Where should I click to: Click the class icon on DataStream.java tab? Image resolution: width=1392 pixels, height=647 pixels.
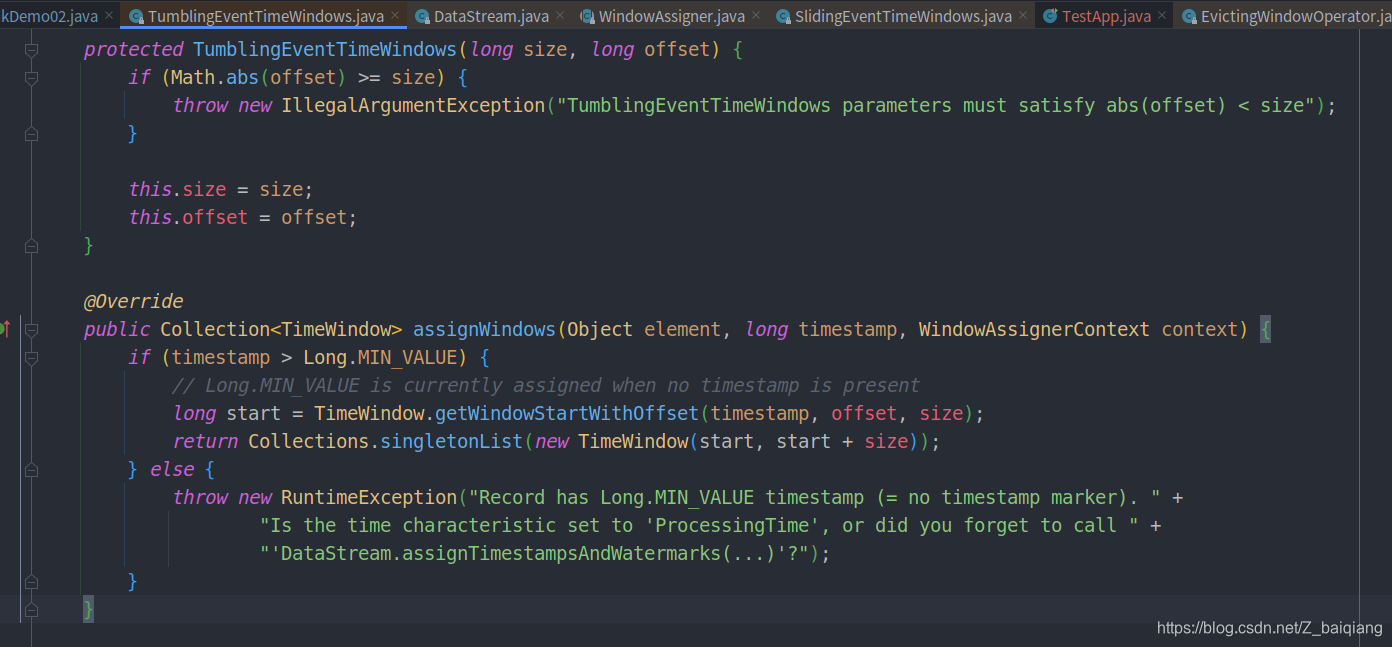(x=422, y=16)
